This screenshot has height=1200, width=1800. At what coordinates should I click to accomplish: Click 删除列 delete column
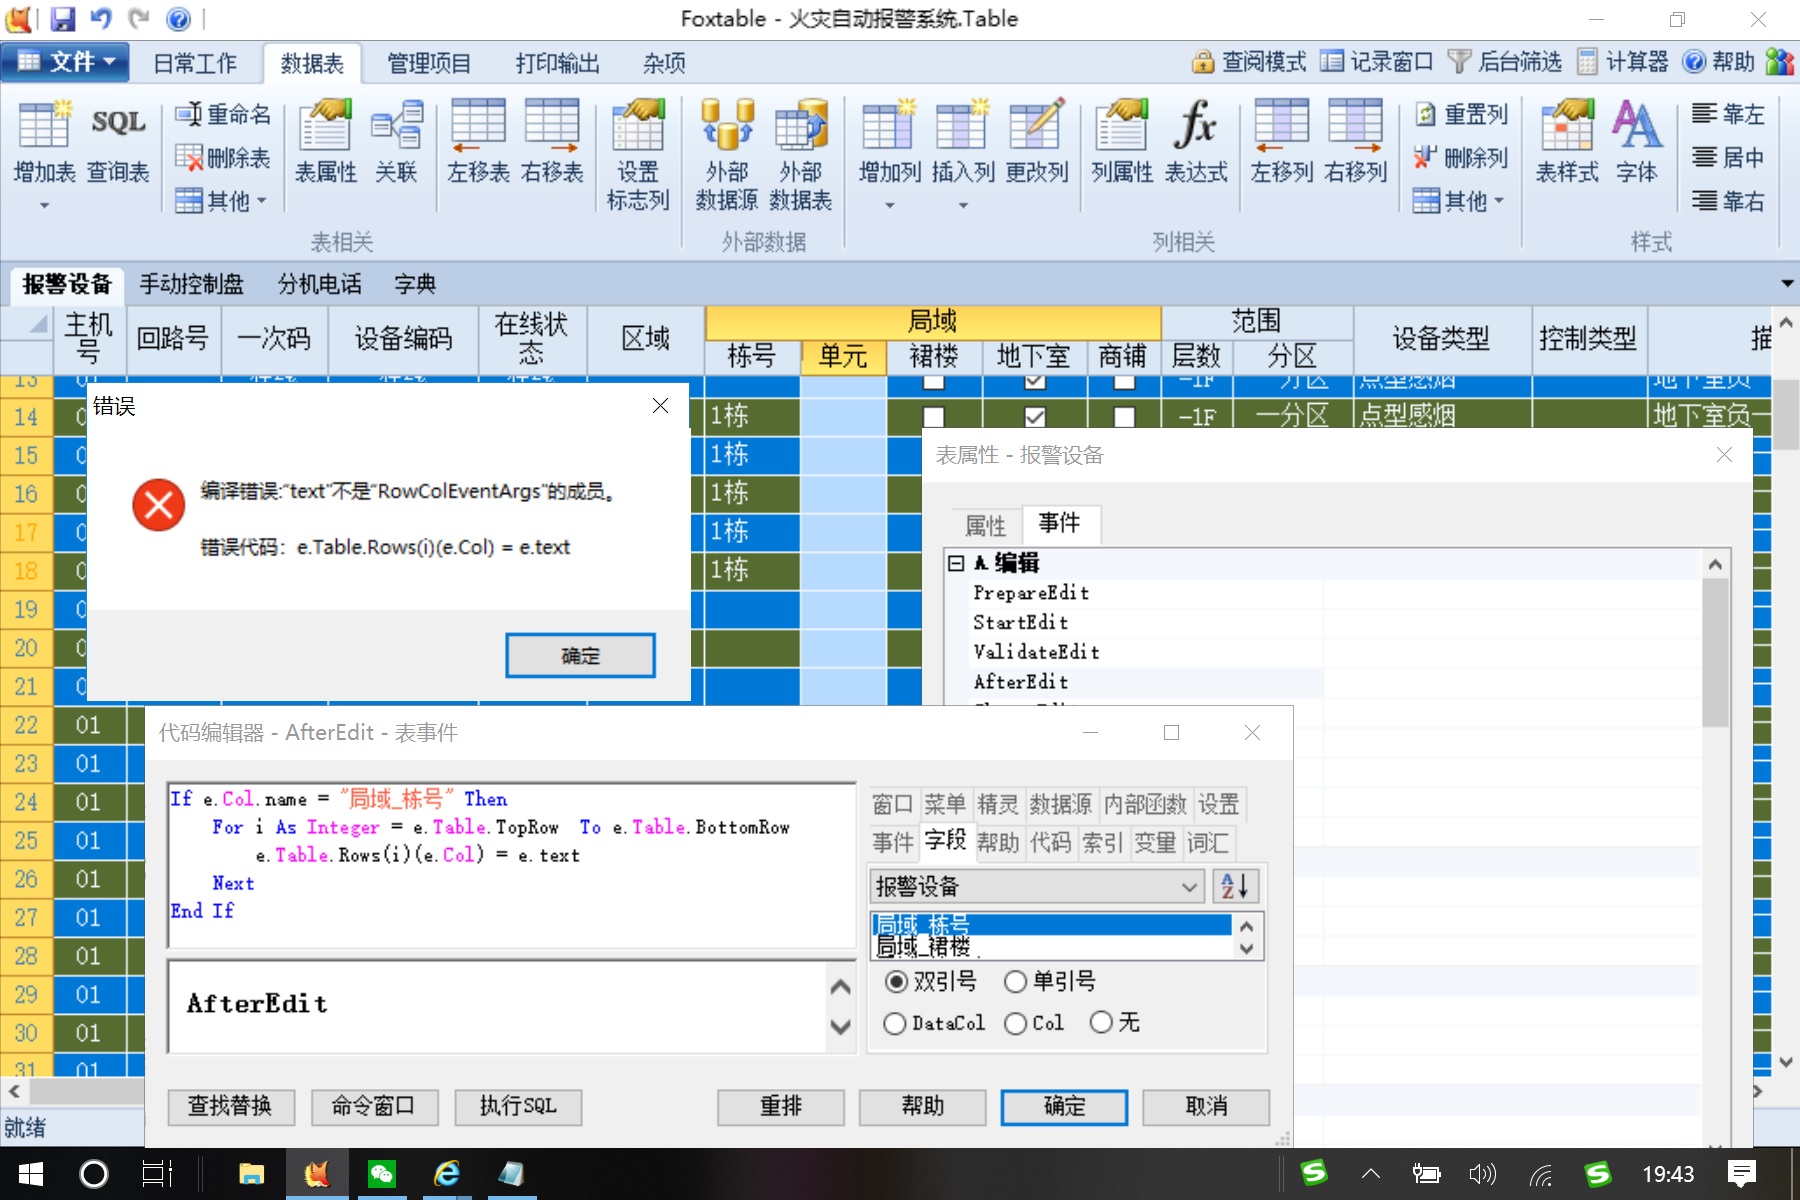(x=1461, y=158)
